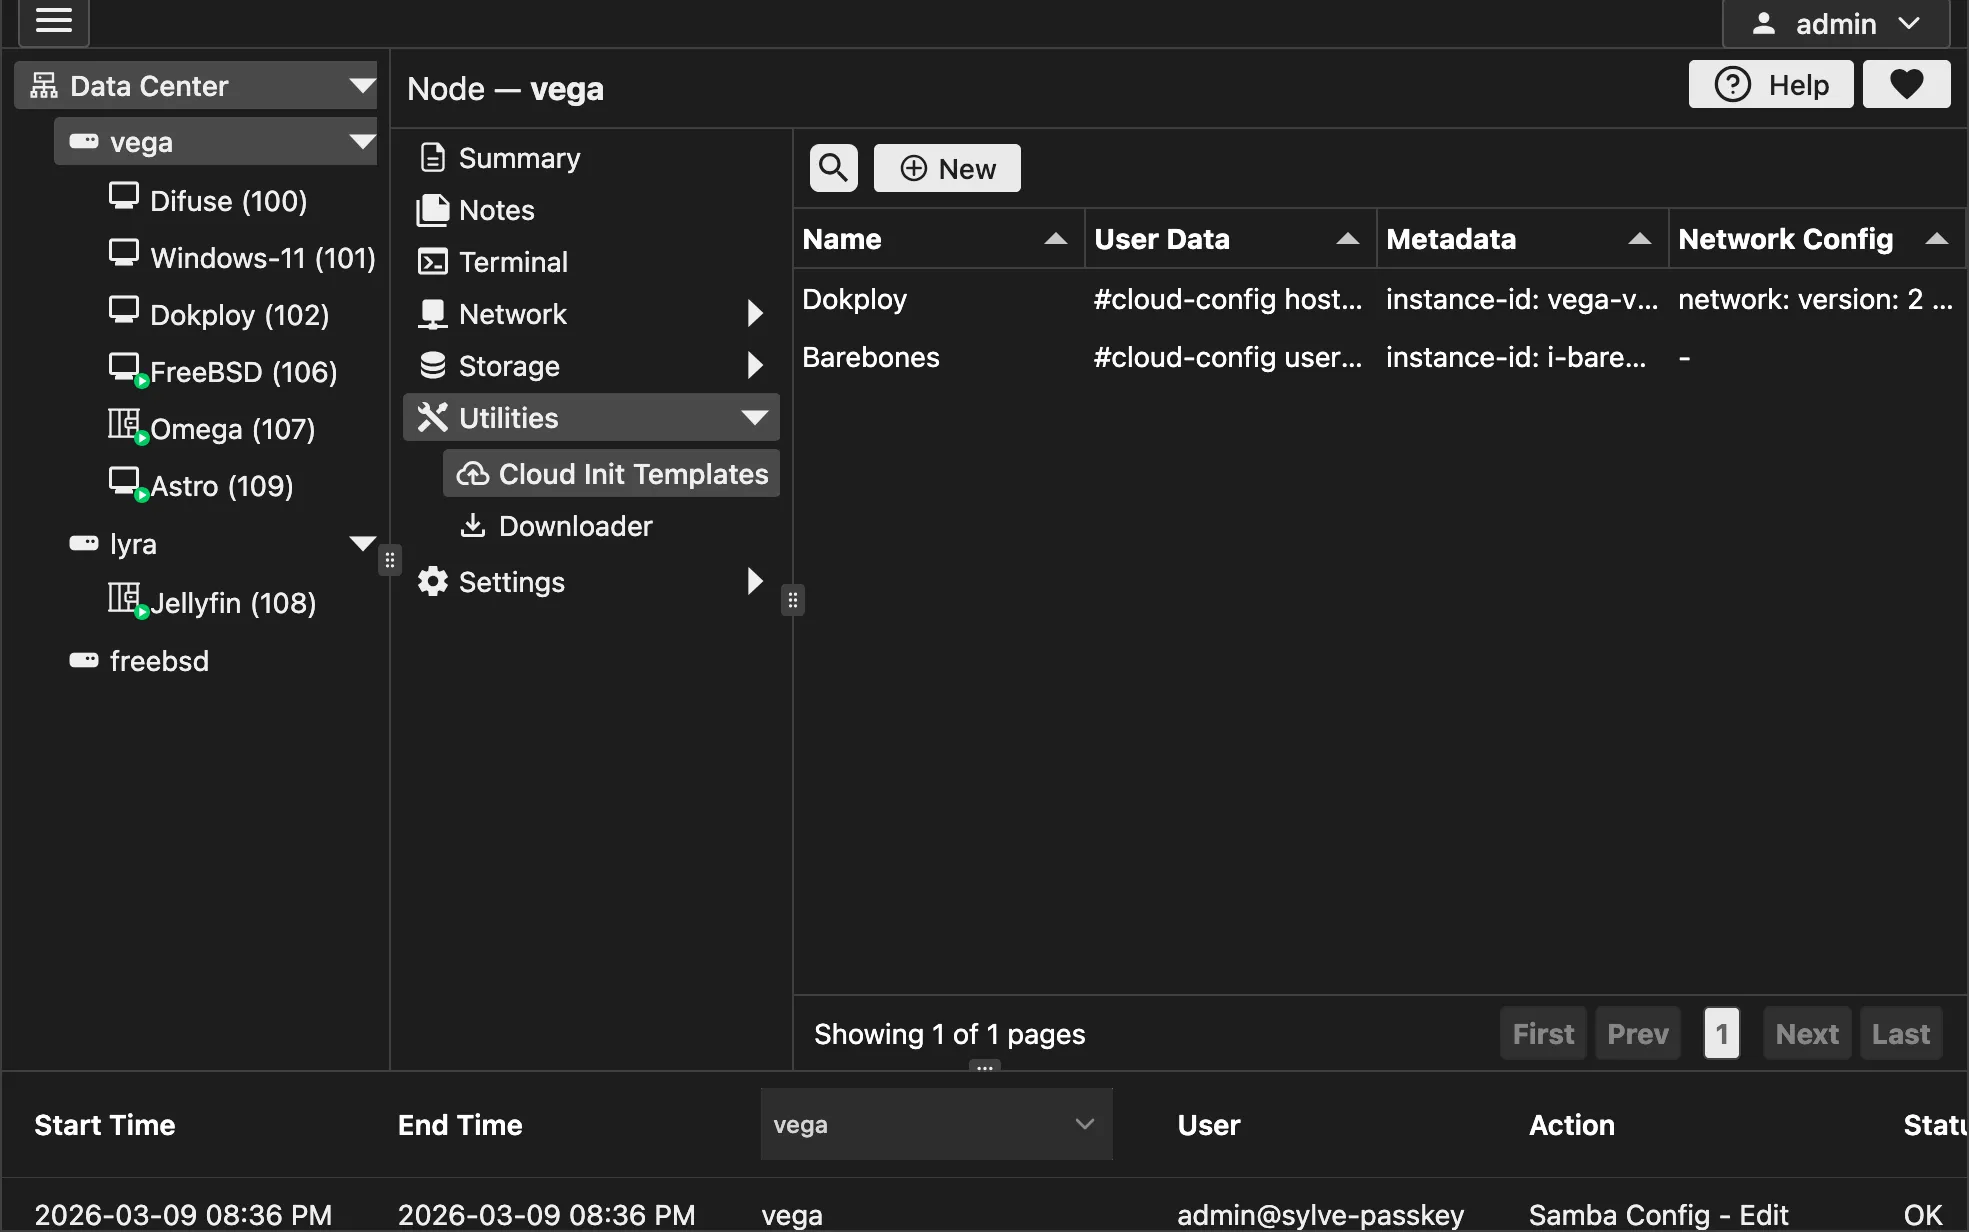Click the Summary icon for vega

[432, 157]
